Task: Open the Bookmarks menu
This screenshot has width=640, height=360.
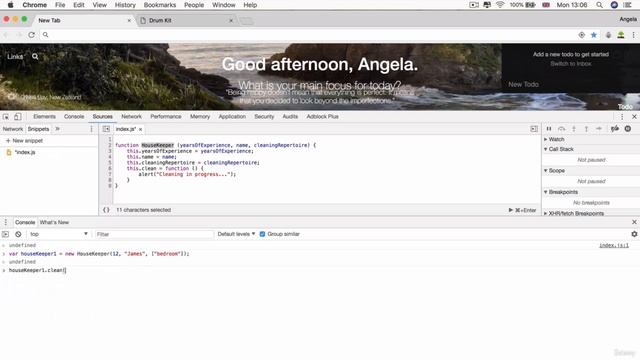Action: tap(160, 5)
